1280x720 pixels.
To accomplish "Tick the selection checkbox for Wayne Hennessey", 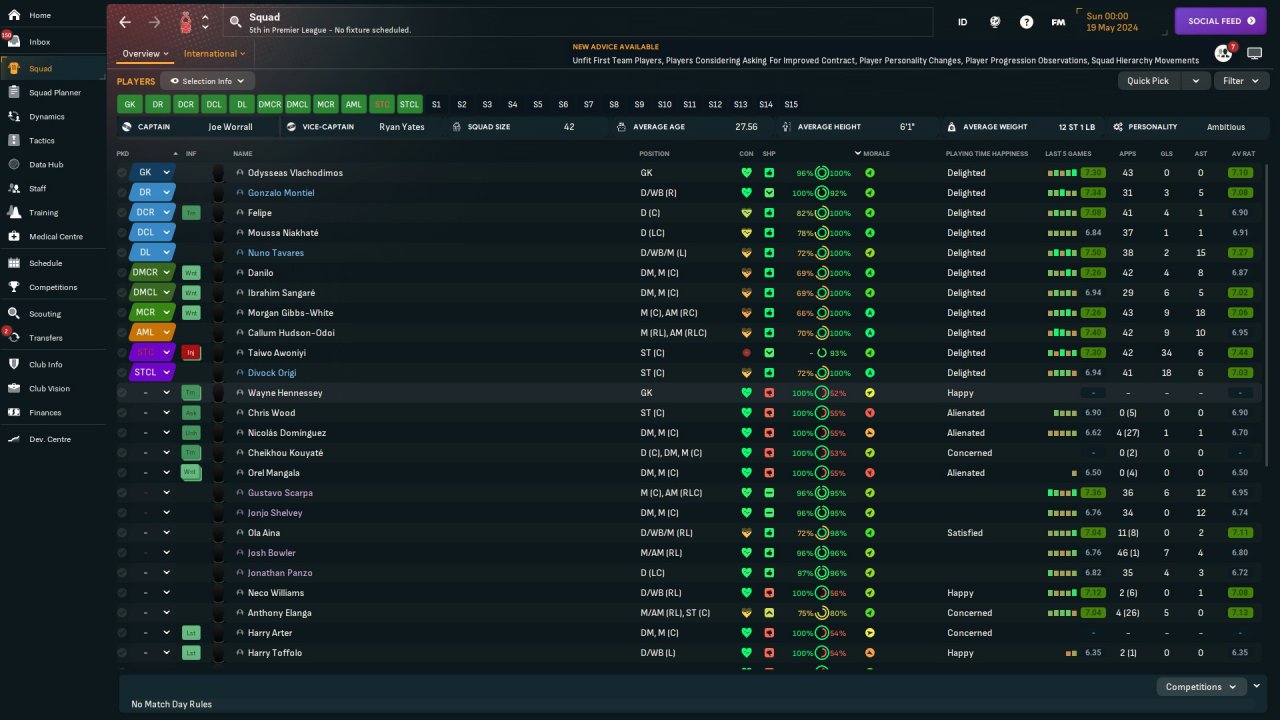I will pyautogui.click(x=122, y=393).
